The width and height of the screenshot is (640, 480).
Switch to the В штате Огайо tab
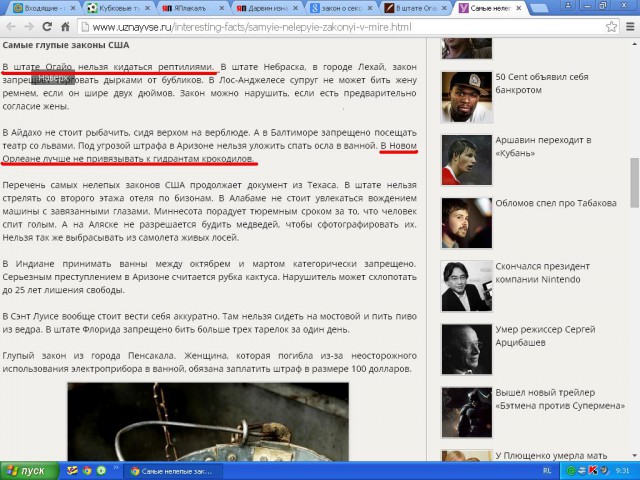point(414,8)
